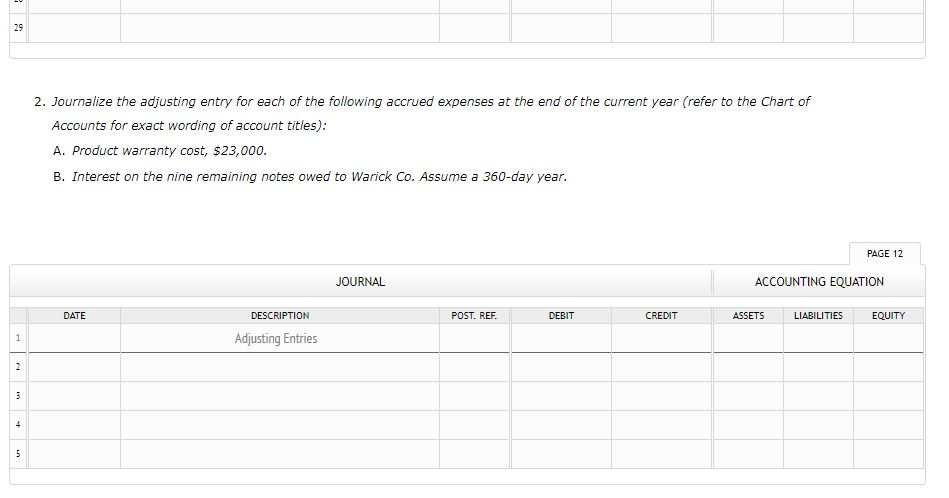Click the Assets cell in row 2
Screen dimensions: 949x498
[748, 368]
